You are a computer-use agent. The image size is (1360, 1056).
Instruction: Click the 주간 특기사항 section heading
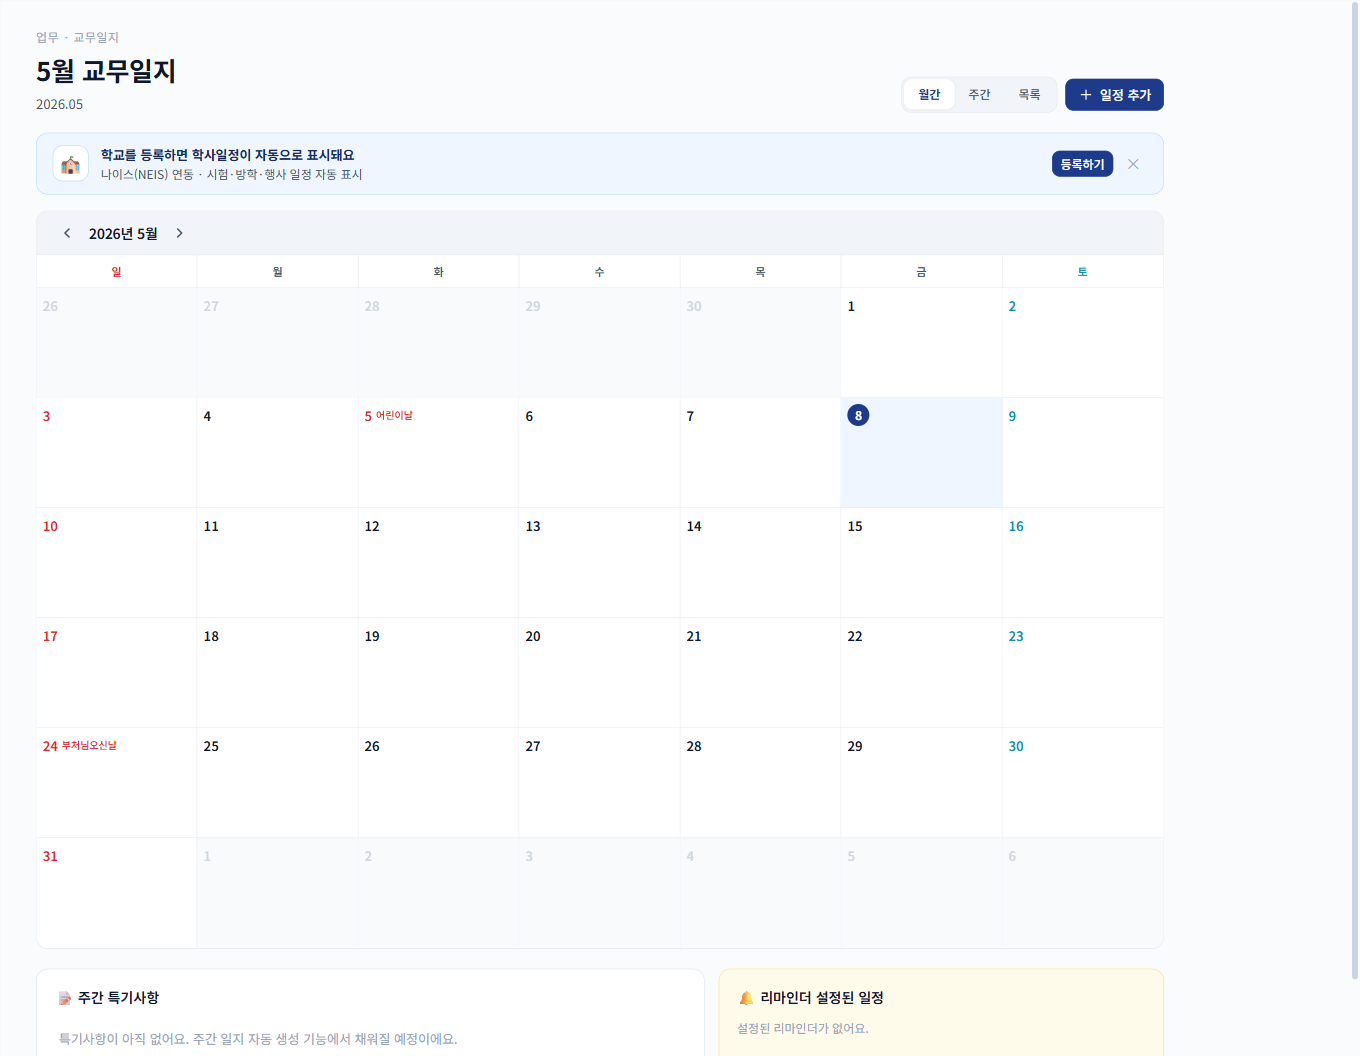point(118,998)
